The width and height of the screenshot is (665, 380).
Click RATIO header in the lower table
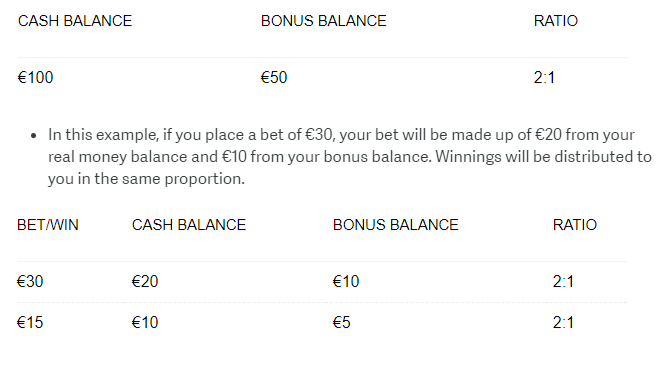(575, 225)
